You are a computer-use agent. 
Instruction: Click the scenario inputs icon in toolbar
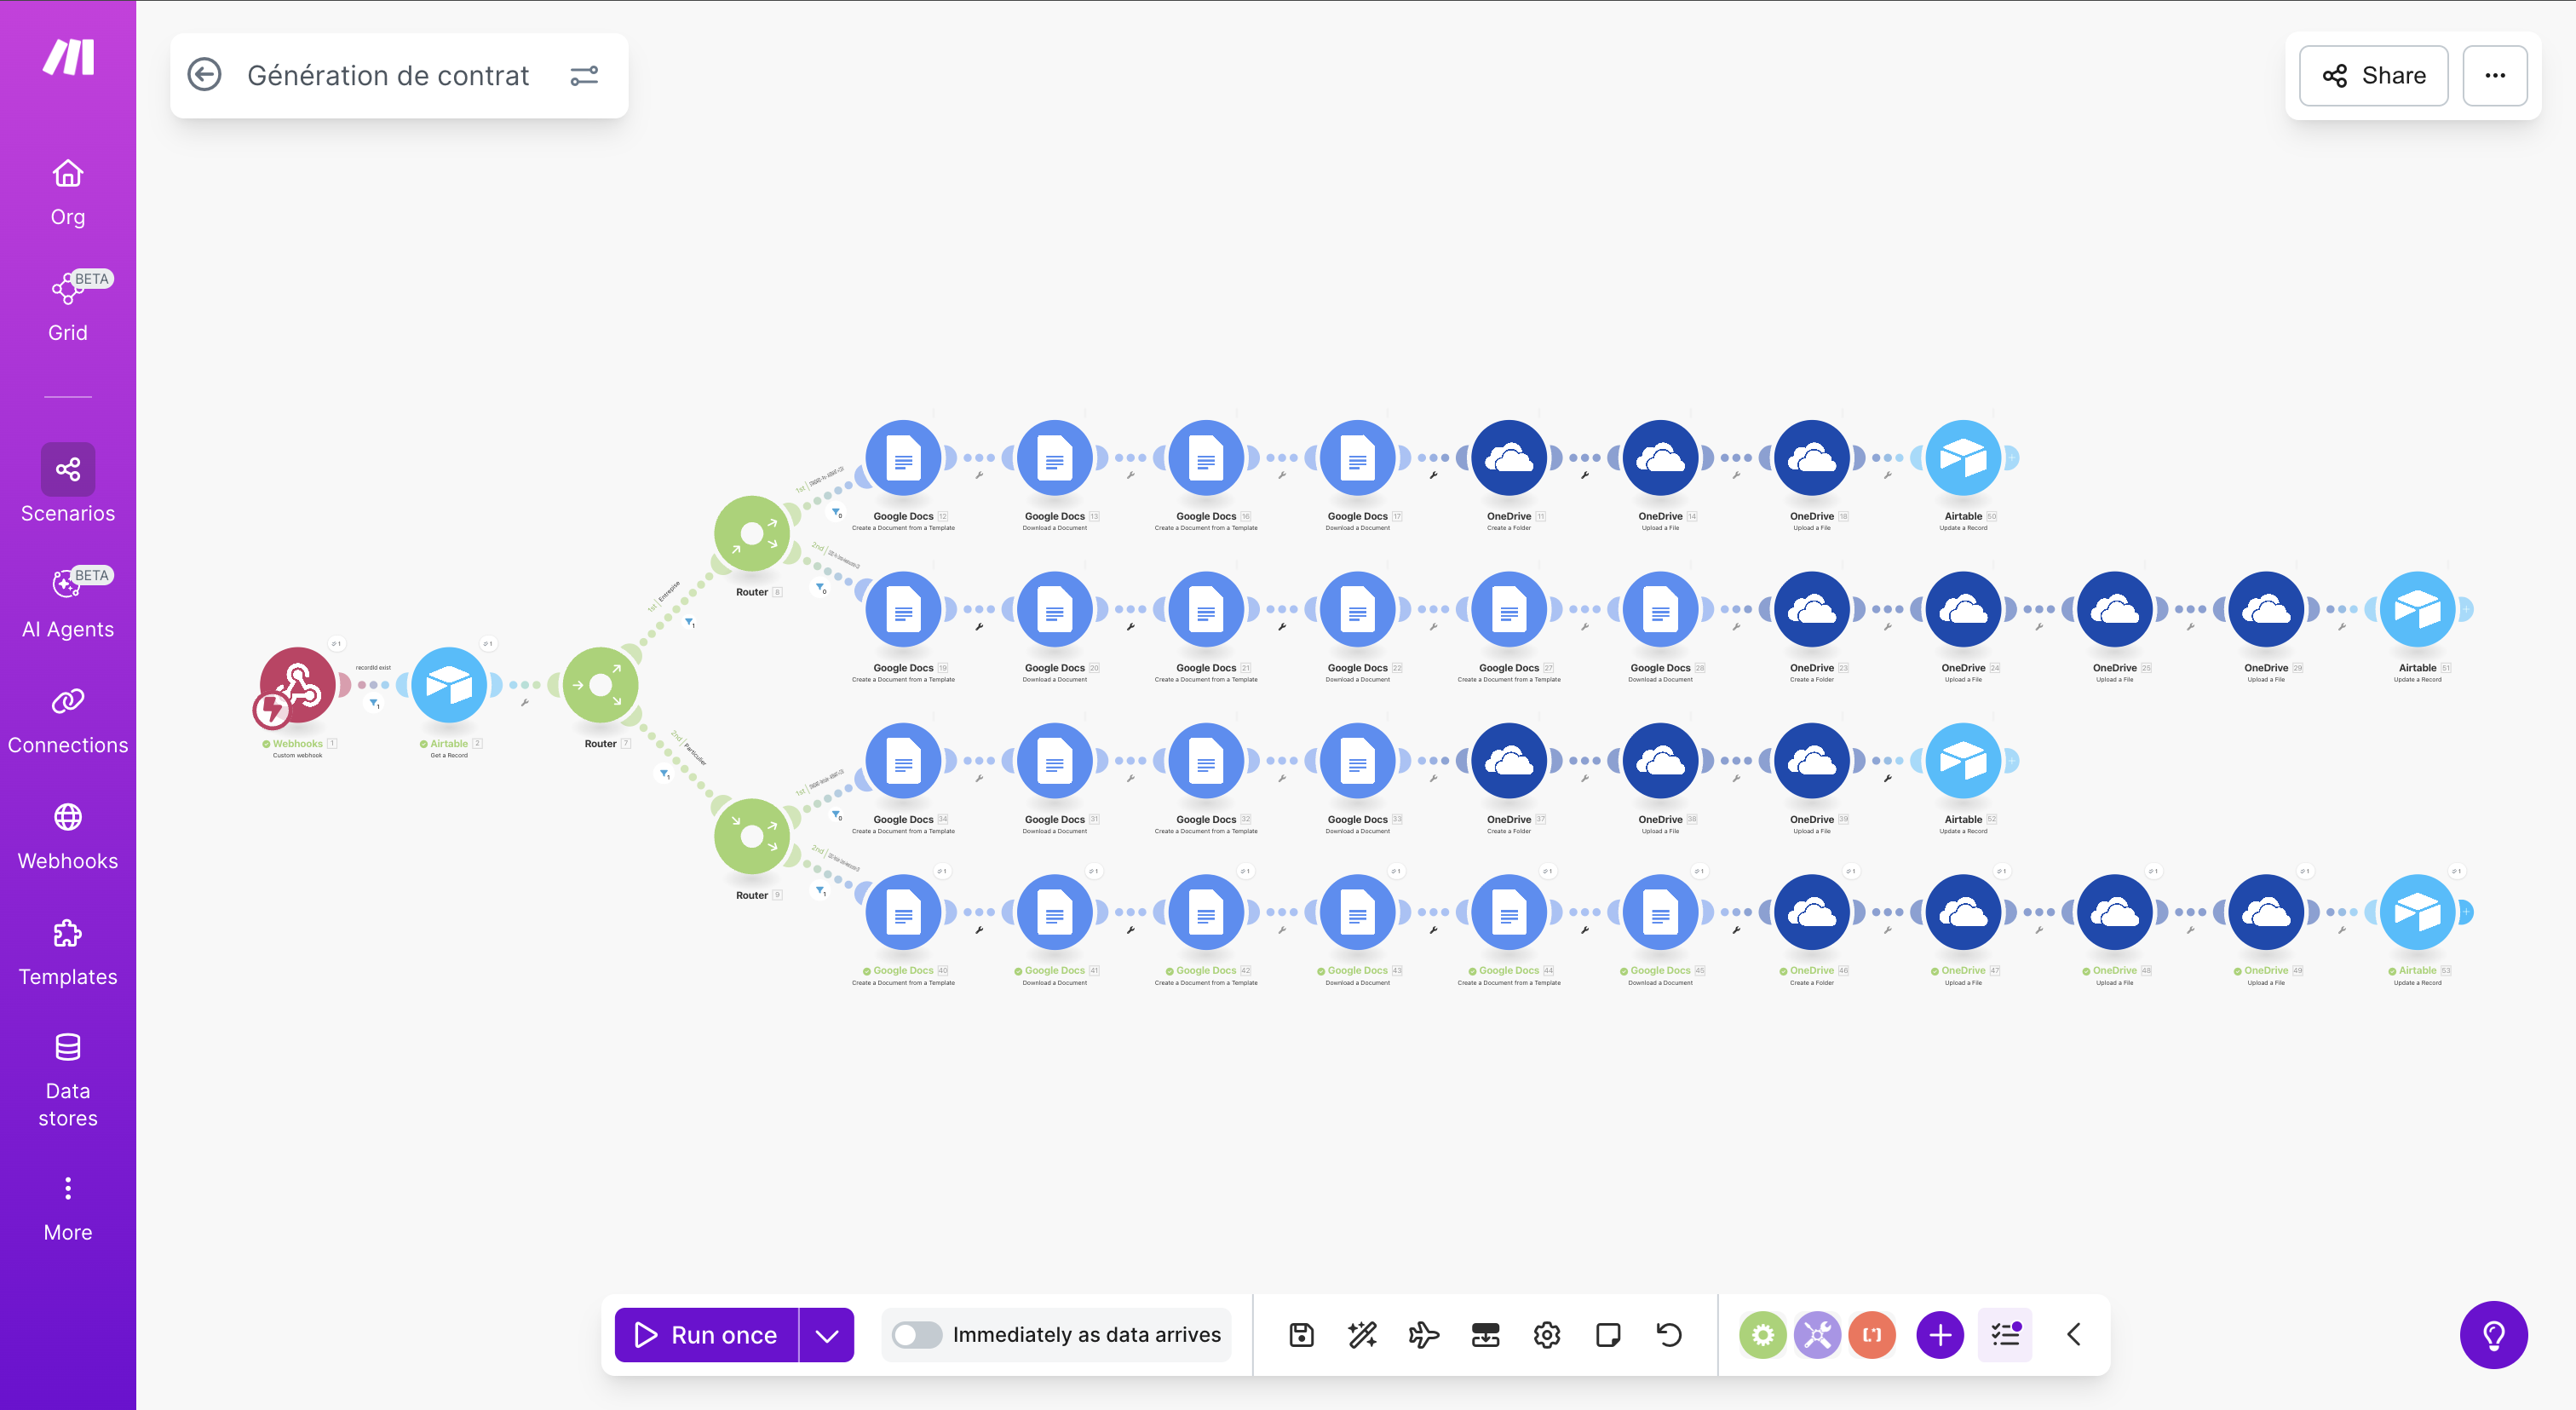pyautogui.click(x=1485, y=1334)
